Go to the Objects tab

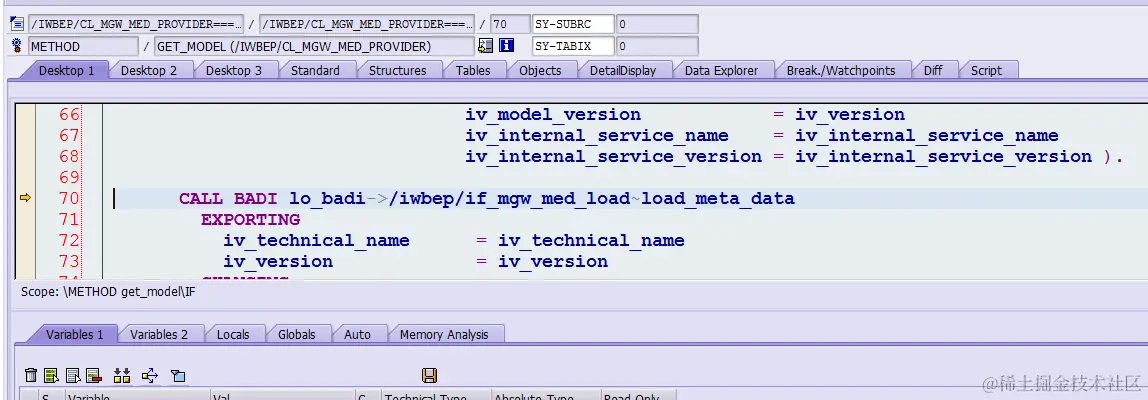coord(540,70)
